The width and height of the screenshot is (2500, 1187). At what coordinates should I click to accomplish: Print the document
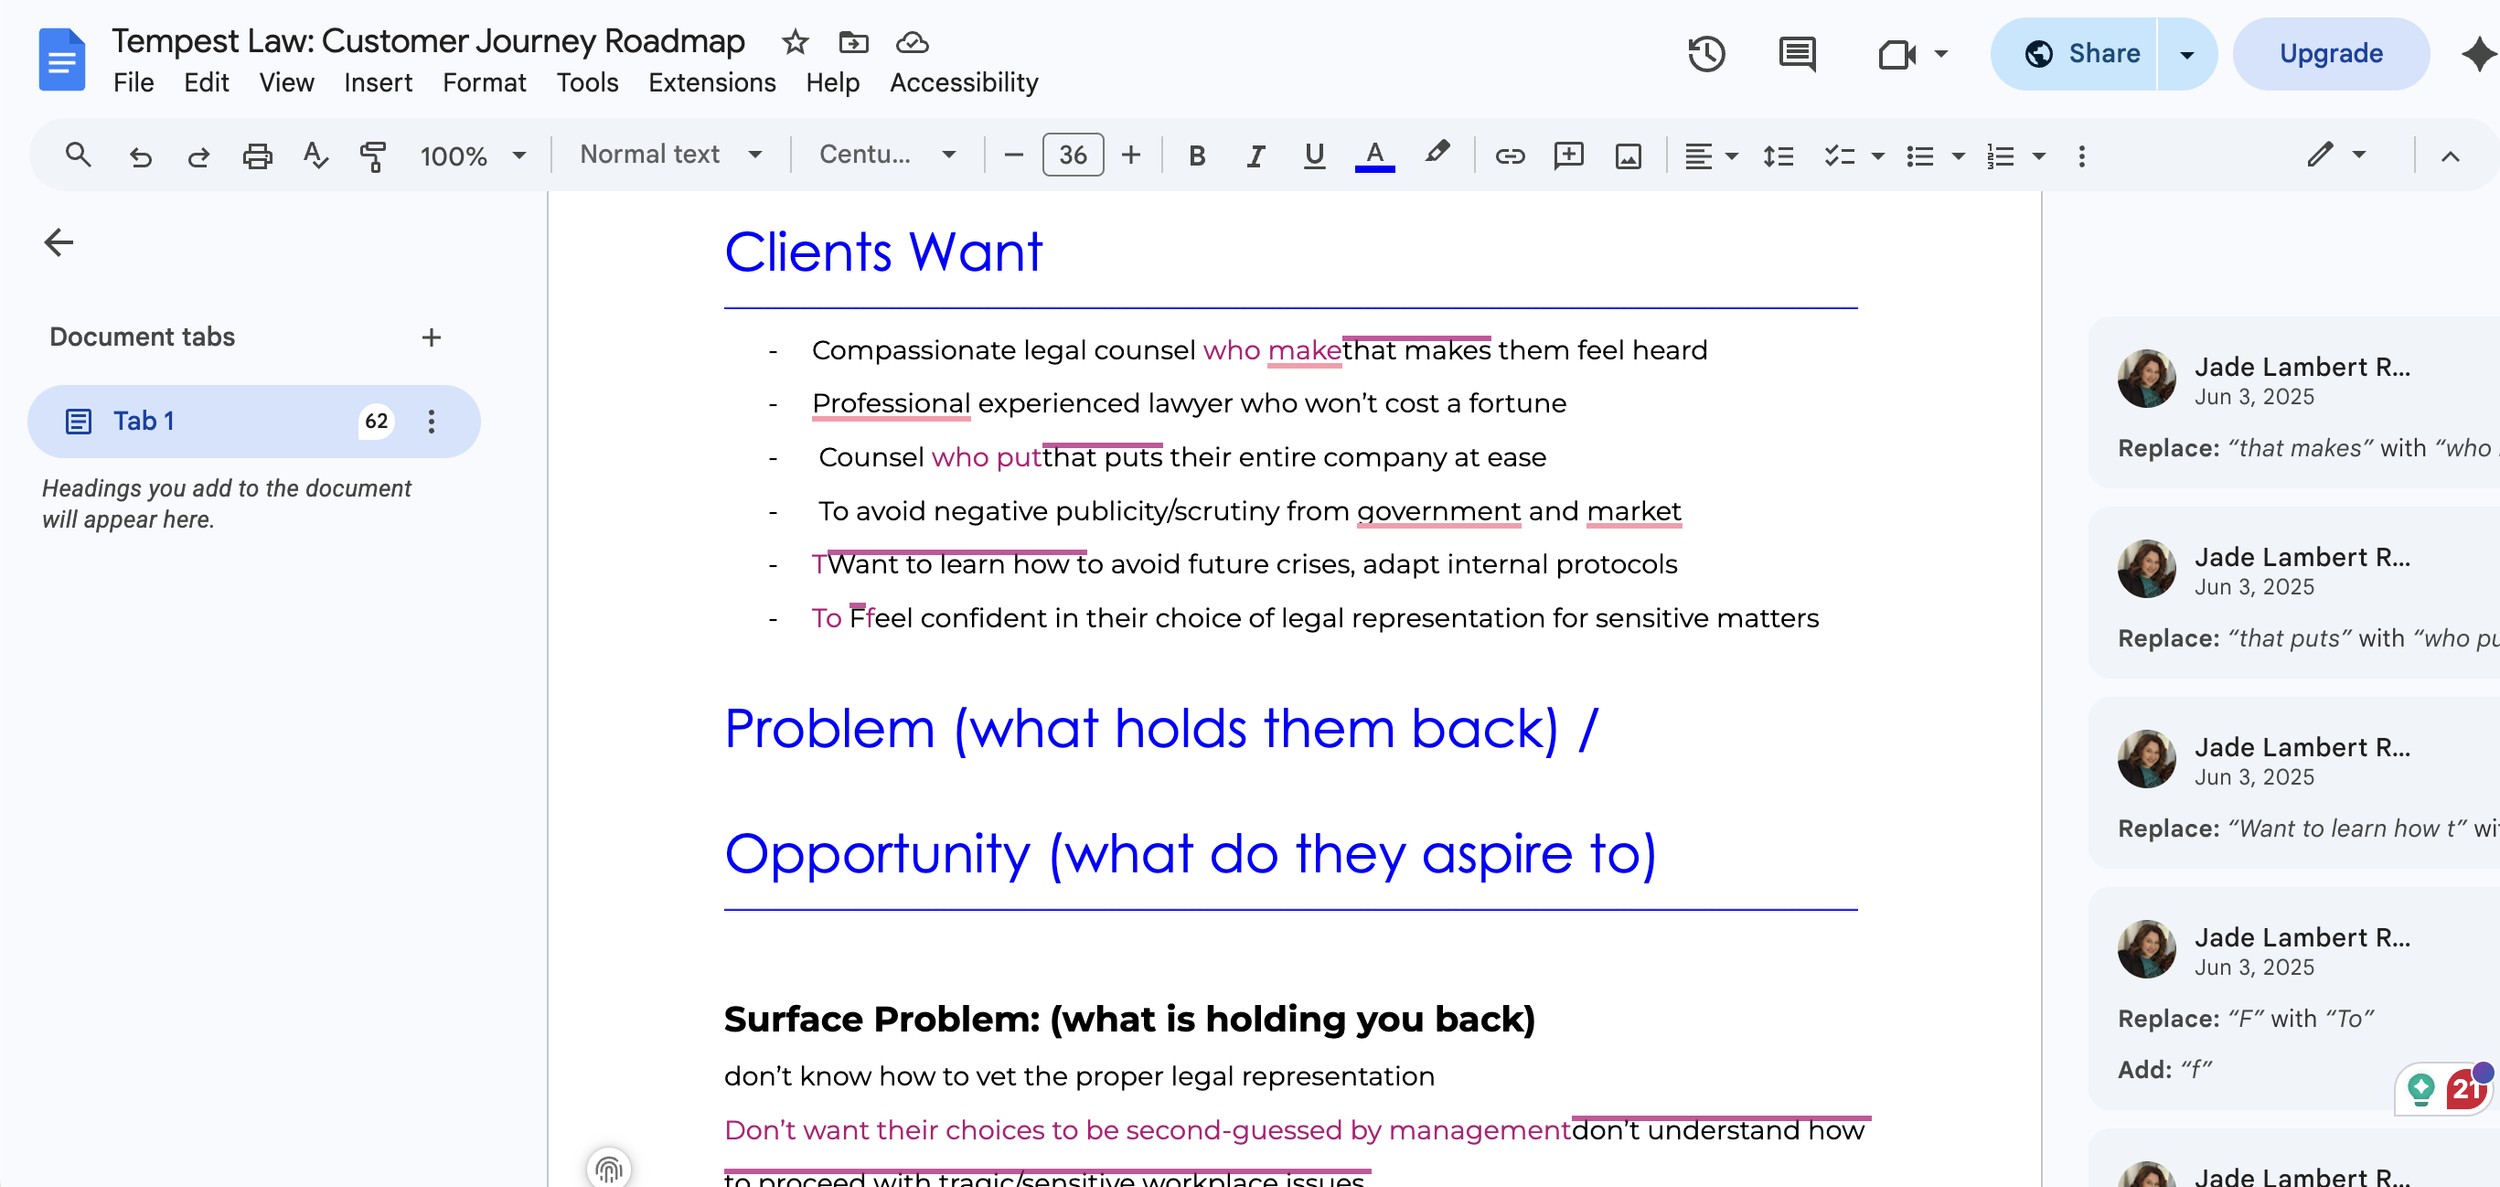pyautogui.click(x=257, y=156)
